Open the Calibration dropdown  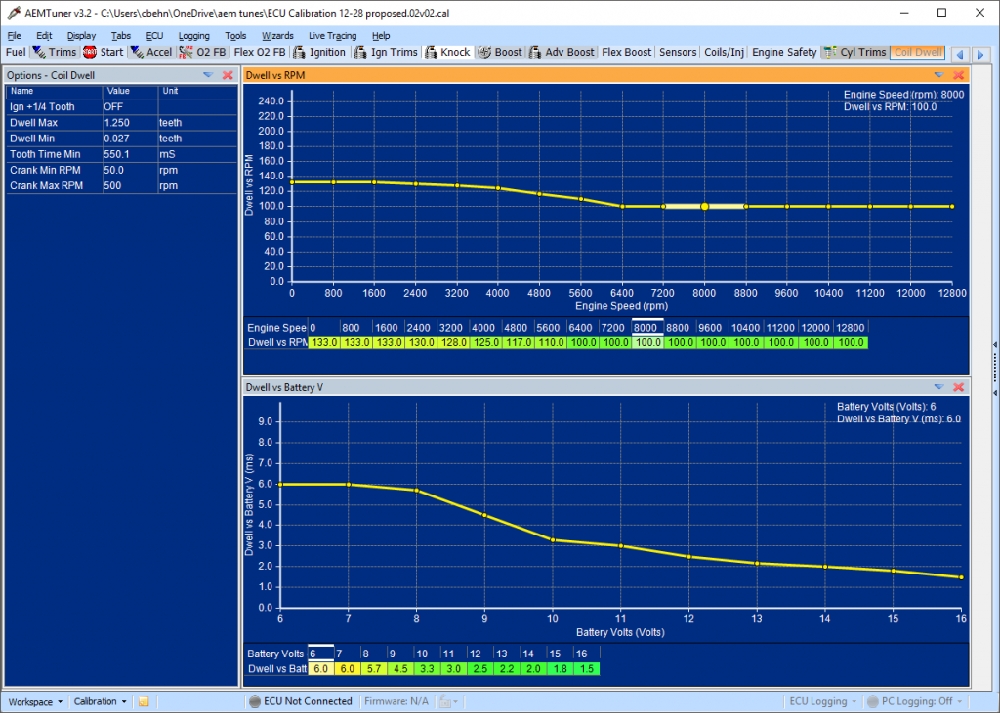100,701
